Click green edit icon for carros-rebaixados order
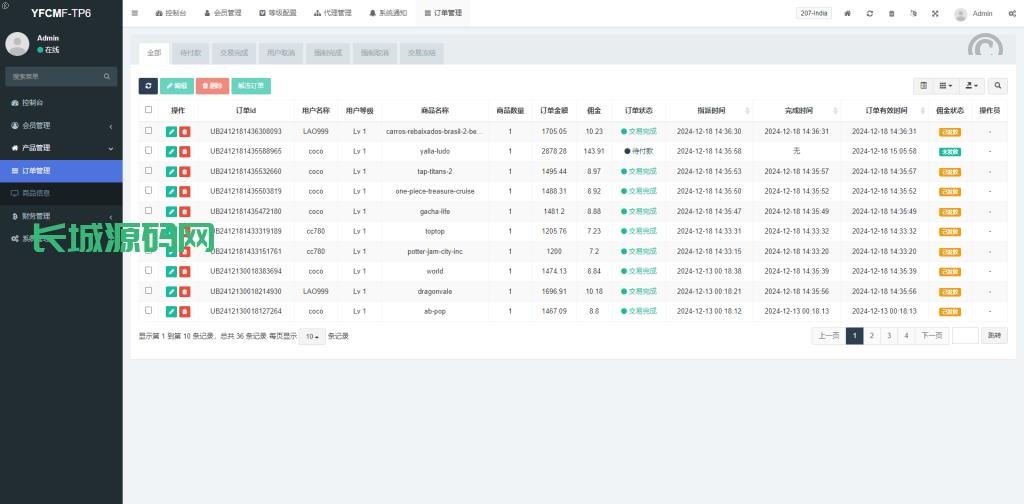Viewport: 1024px width, 504px height. 171,131
